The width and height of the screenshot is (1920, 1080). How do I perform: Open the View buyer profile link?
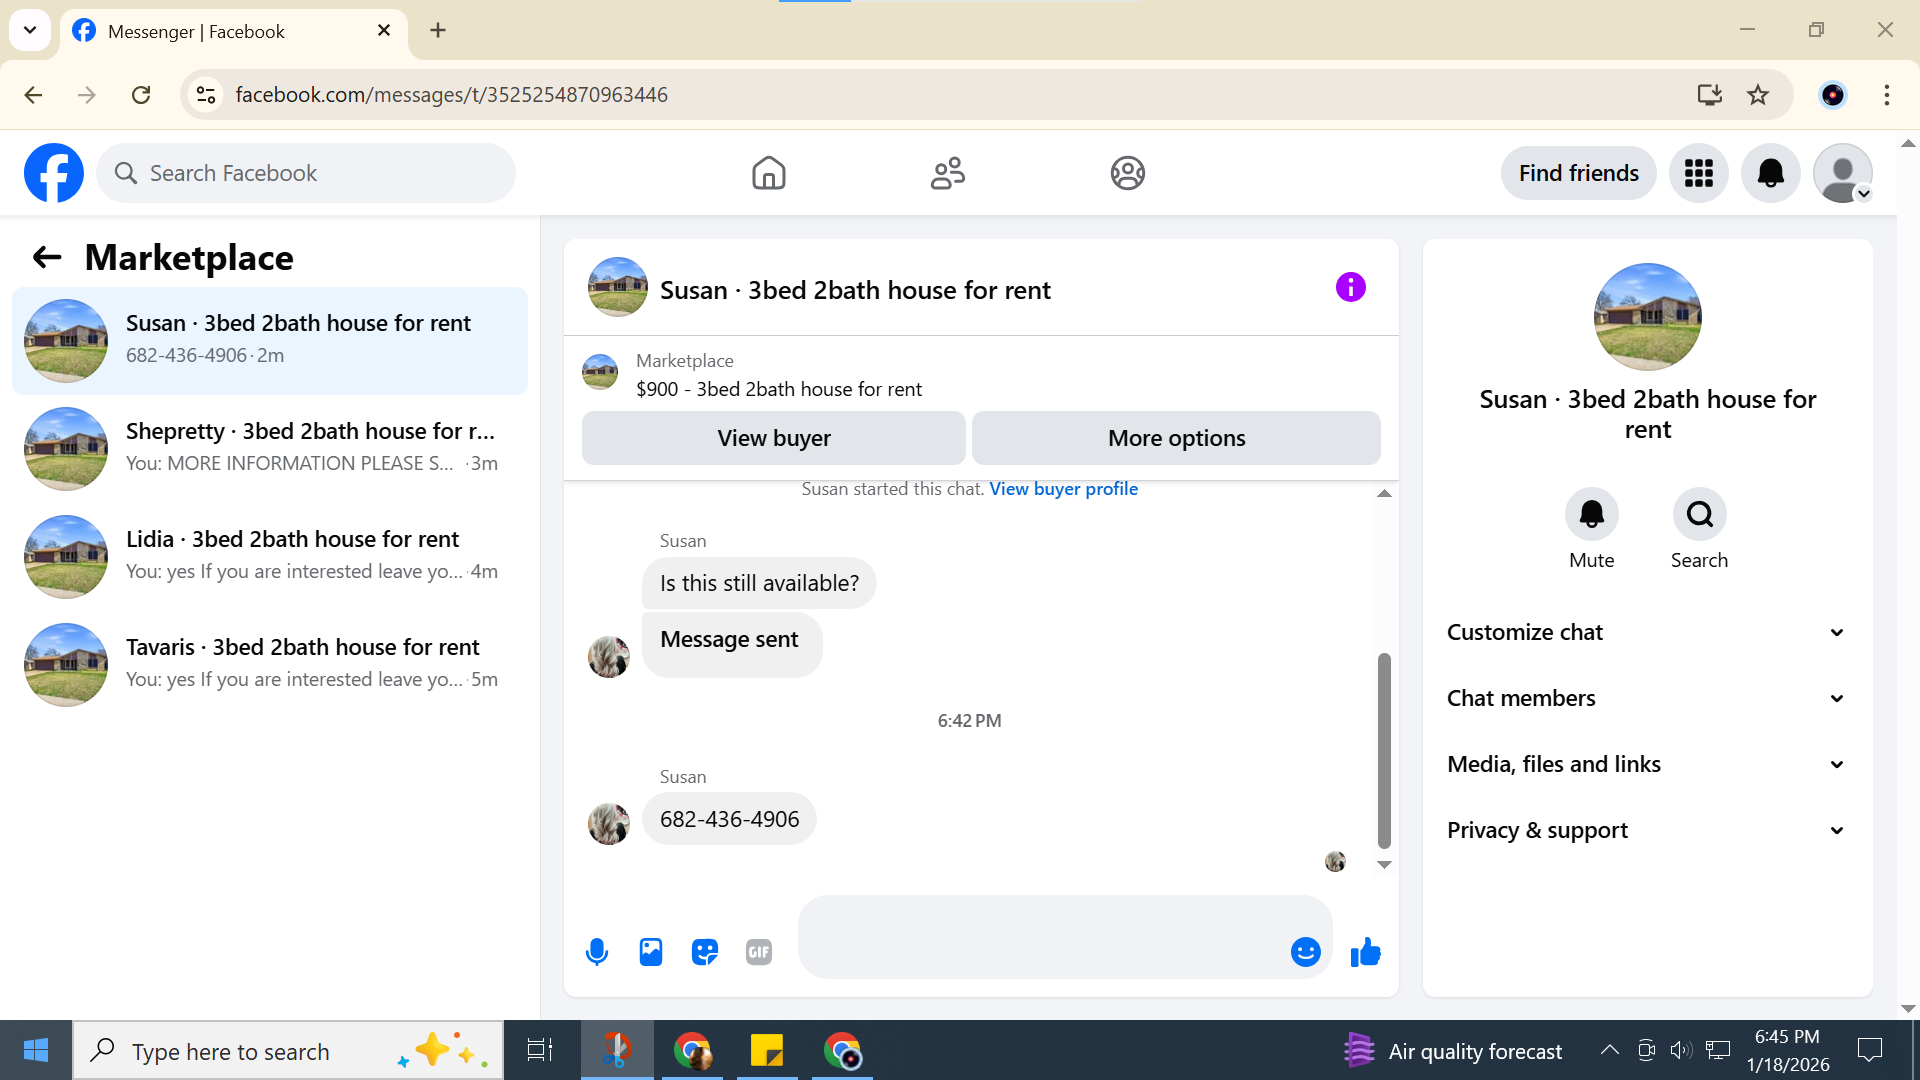pos(1063,489)
